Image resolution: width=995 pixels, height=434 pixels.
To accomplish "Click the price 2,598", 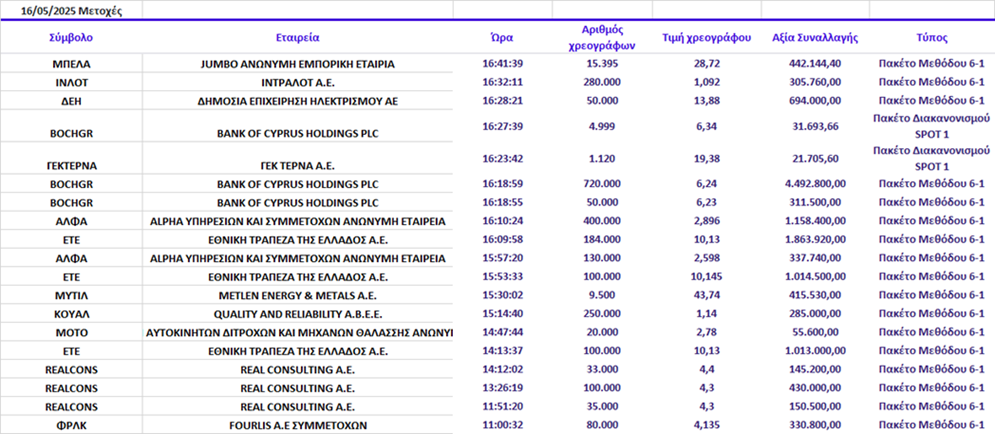I will coord(706,258).
